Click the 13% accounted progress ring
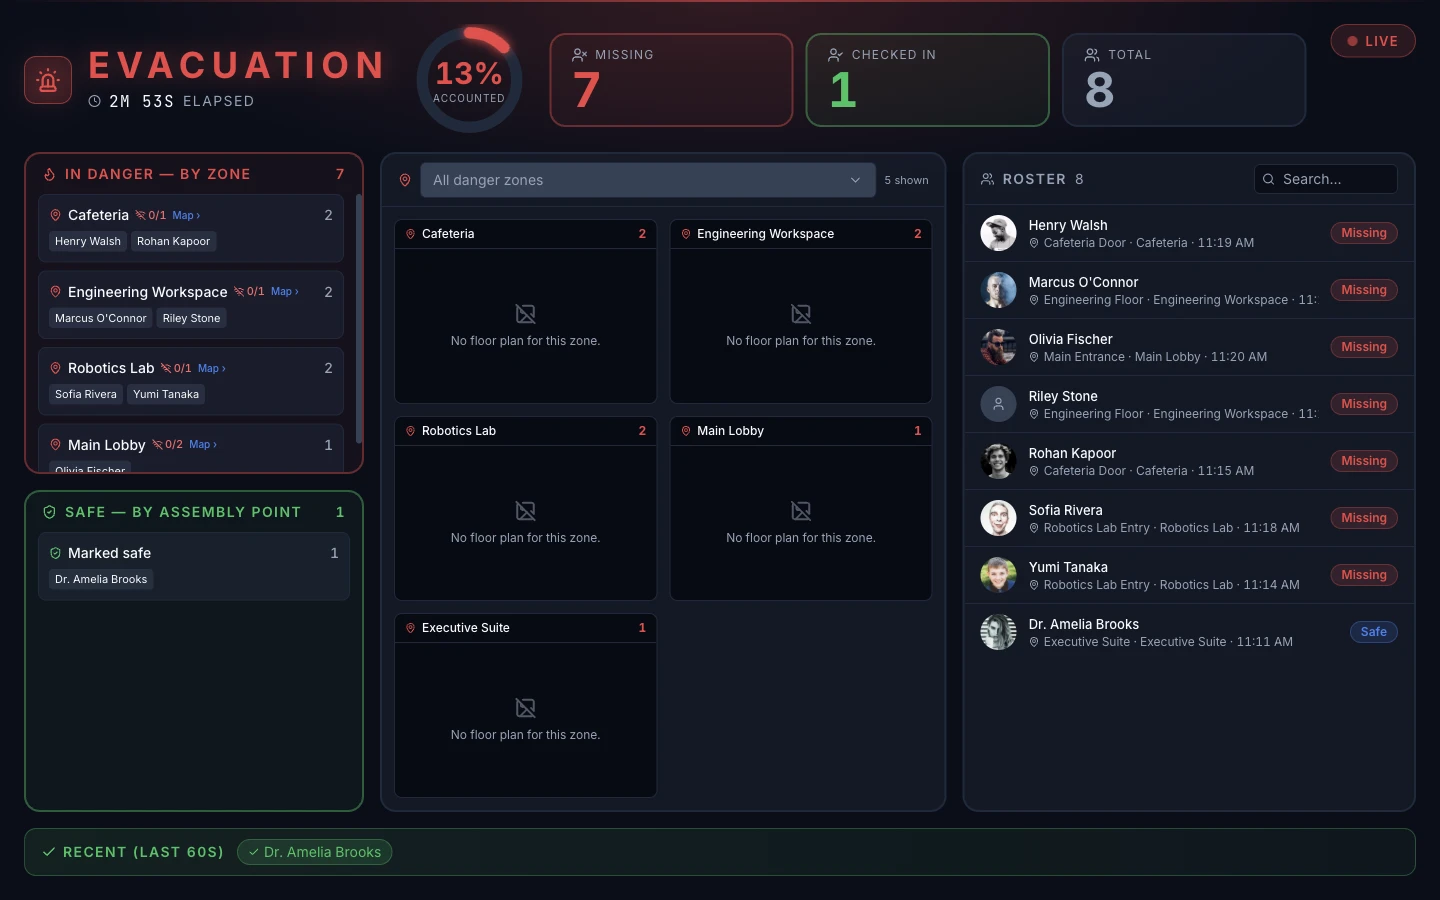Screen dimensions: 1440x900 [x=469, y=80]
